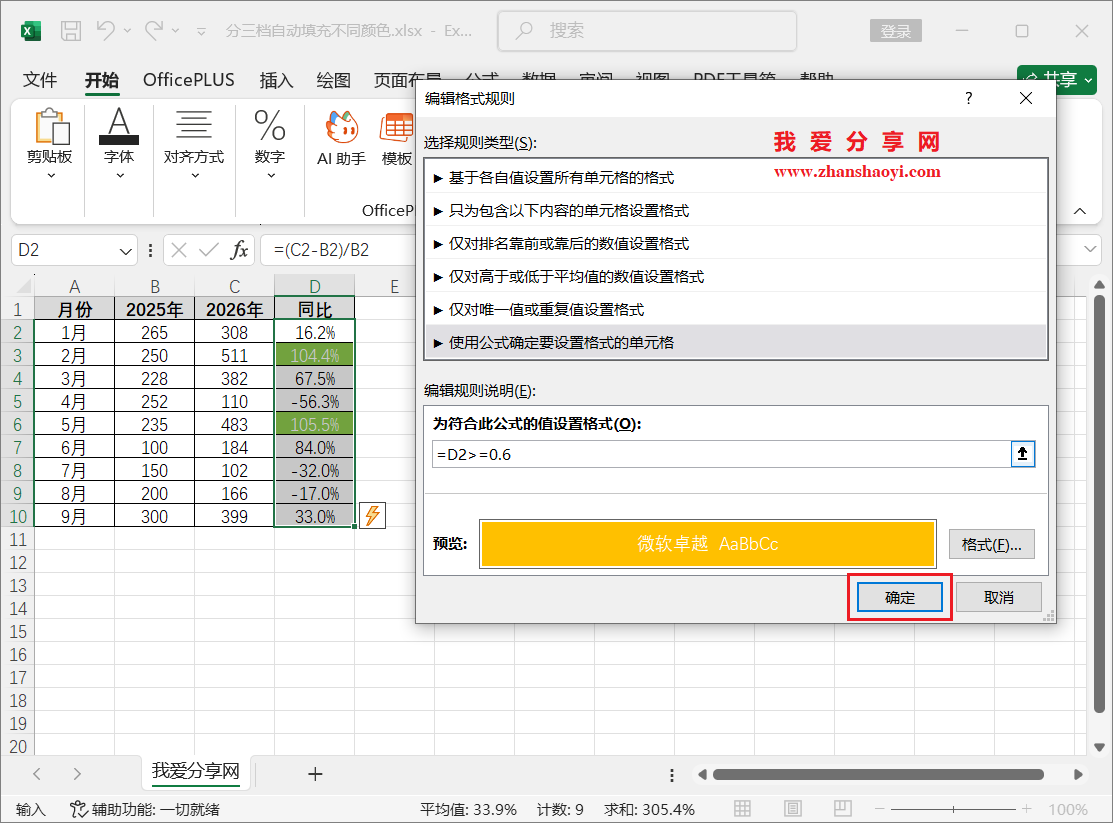Click the 搜索 search box
1113x823 pixels.
point(647,31)
